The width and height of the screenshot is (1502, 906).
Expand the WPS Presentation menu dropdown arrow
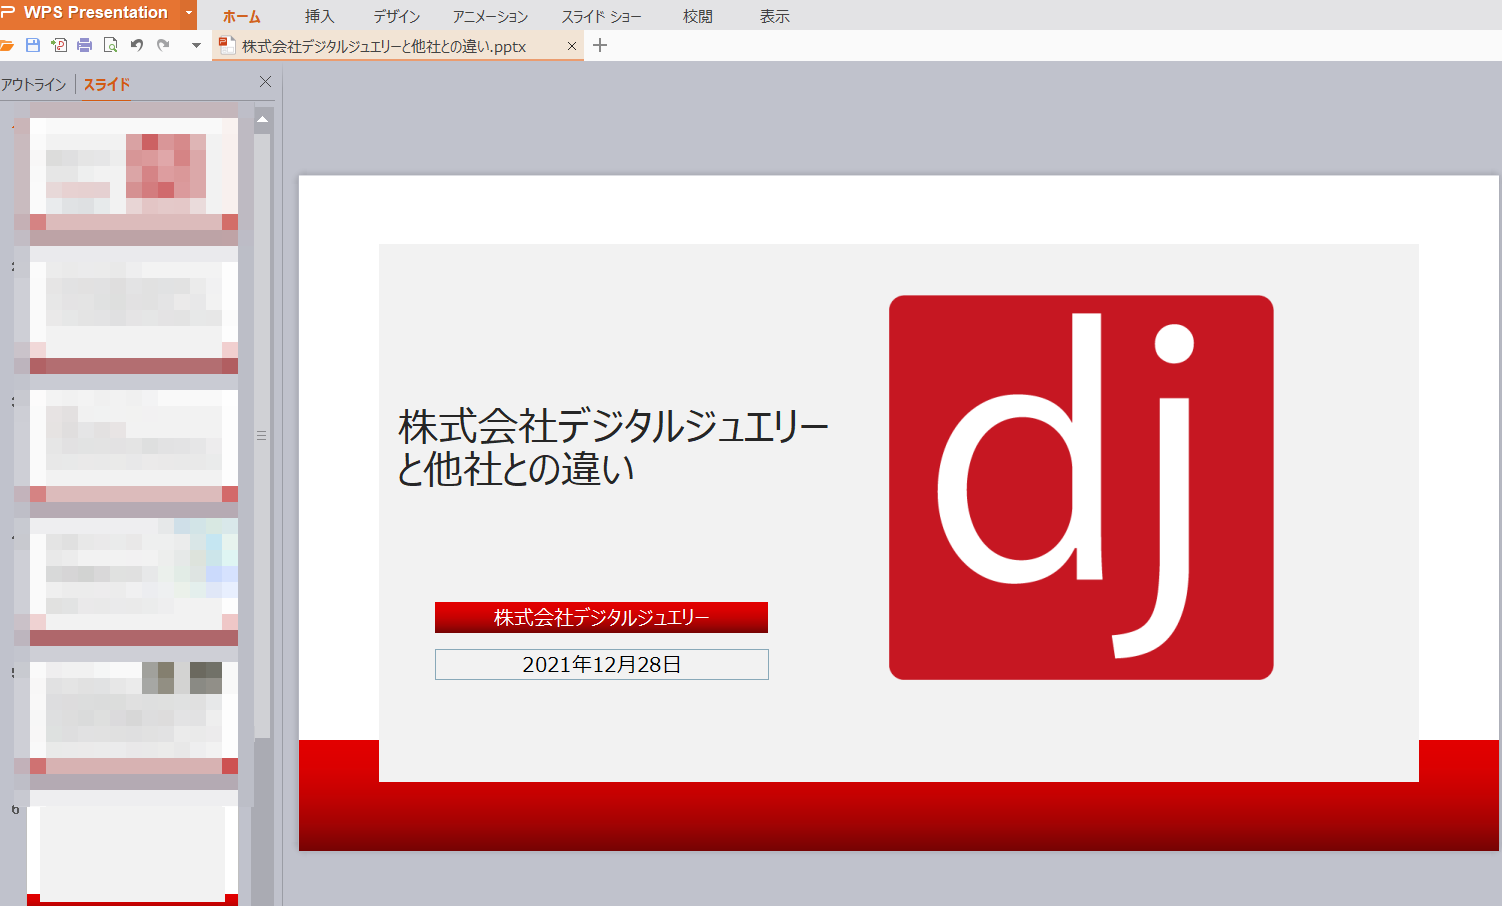189,13
